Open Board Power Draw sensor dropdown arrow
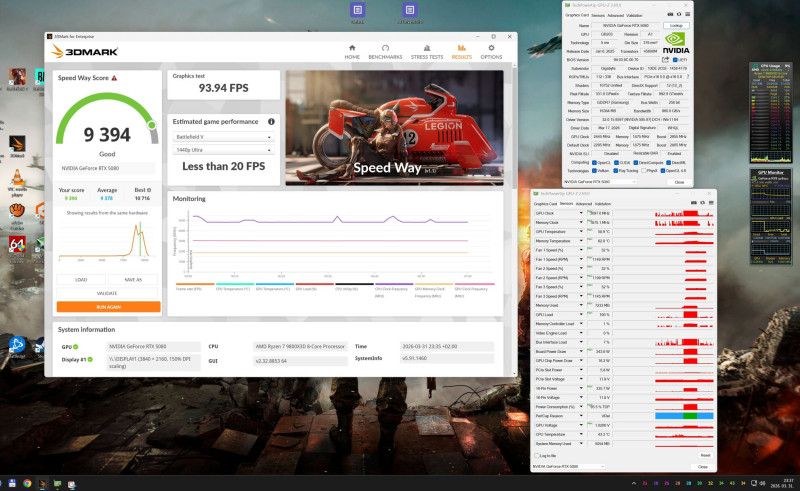 click(x=581, y=351)
